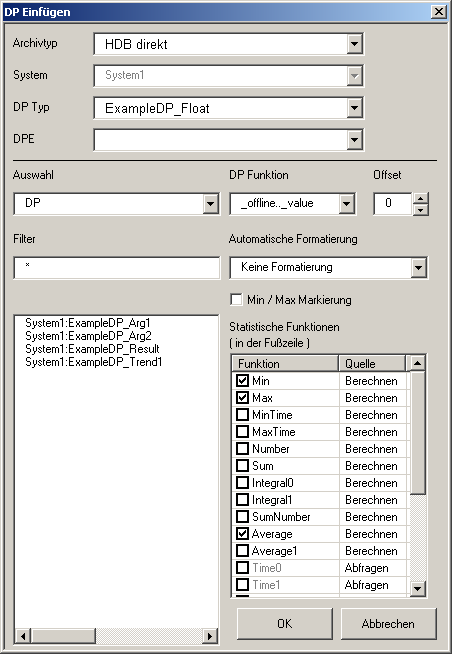The width and height of the screenshot is (452, 654).
Task: Enable the Min / Max Markierung checkbox
Action: click(x=236, y=299)
